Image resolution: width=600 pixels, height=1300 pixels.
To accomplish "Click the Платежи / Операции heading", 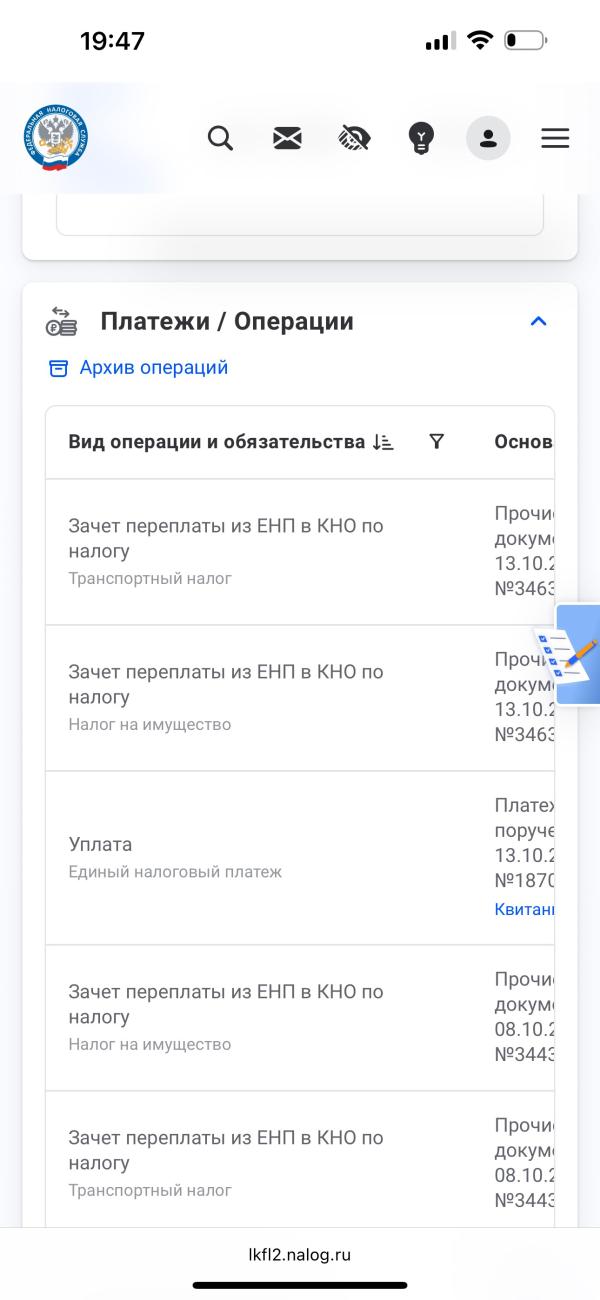I will click(227, 322).
